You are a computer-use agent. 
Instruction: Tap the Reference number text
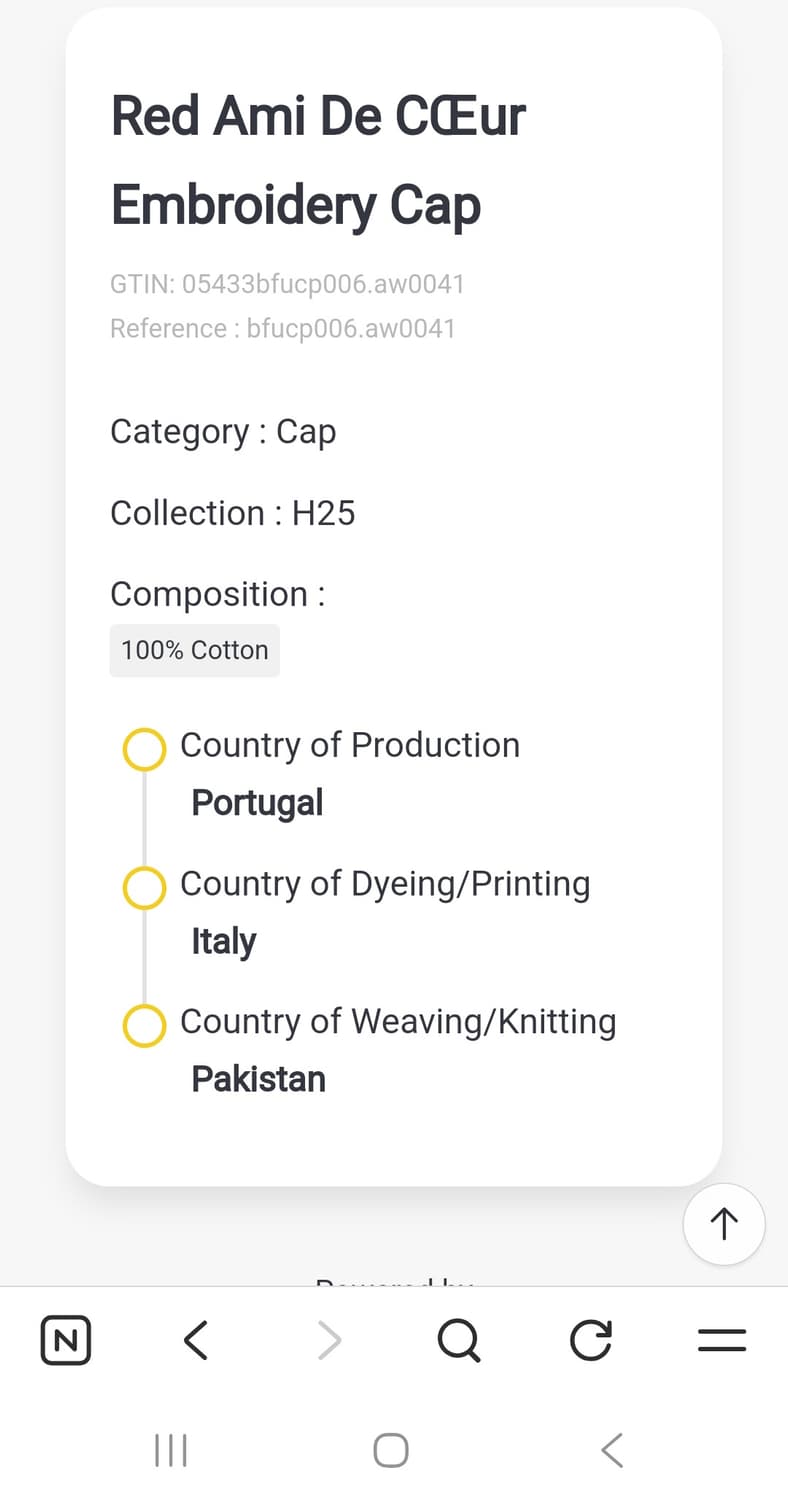coord(283,328)
